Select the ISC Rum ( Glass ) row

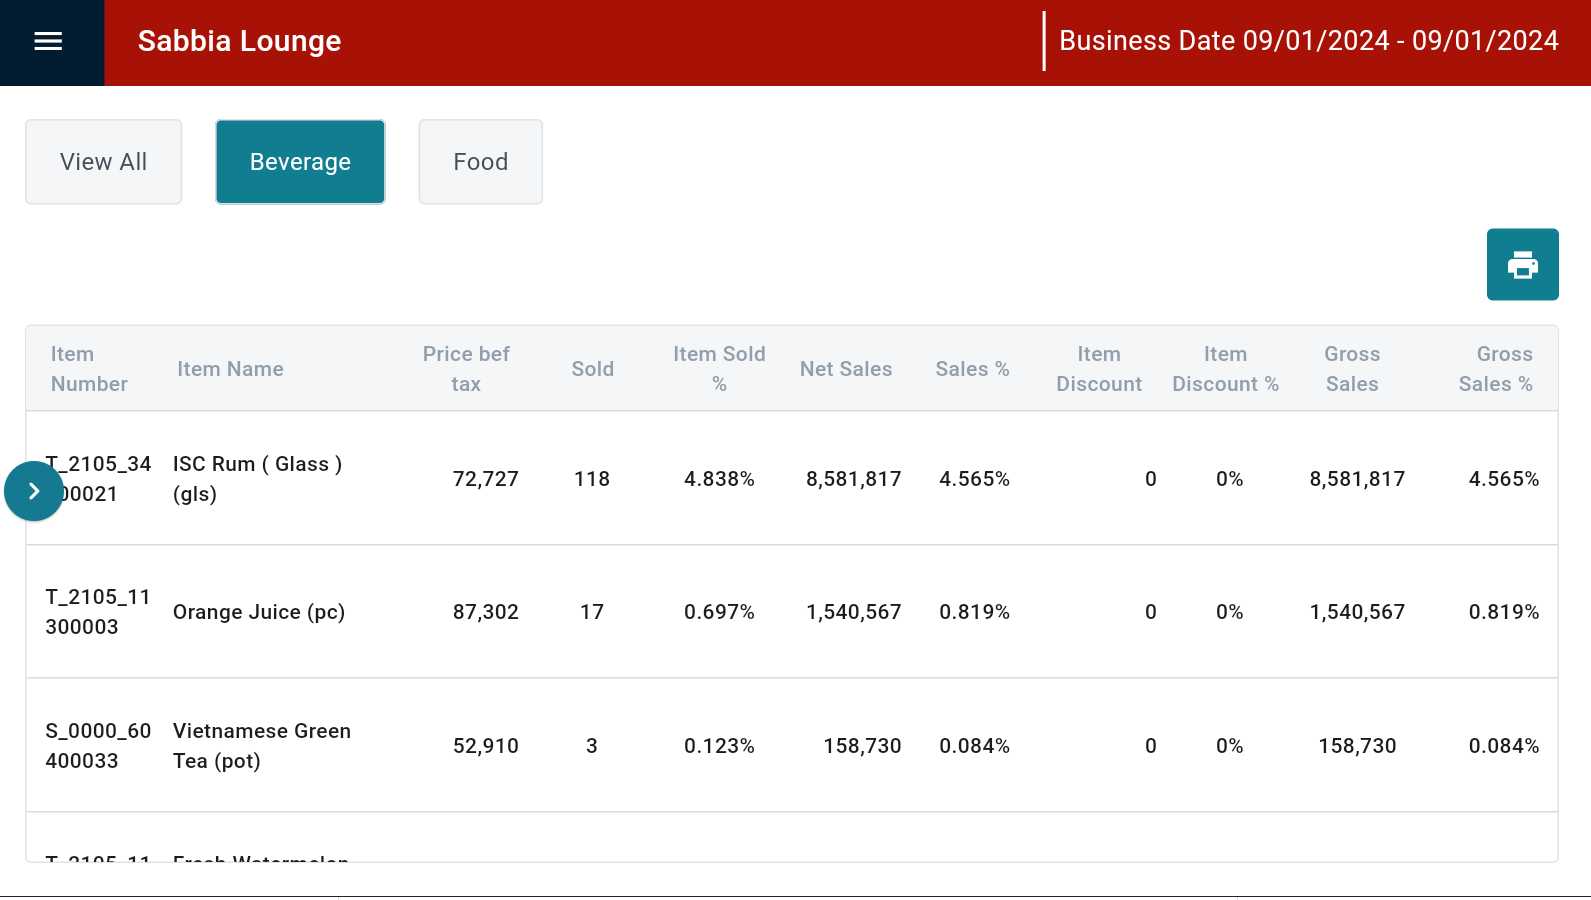click(257, 479)
